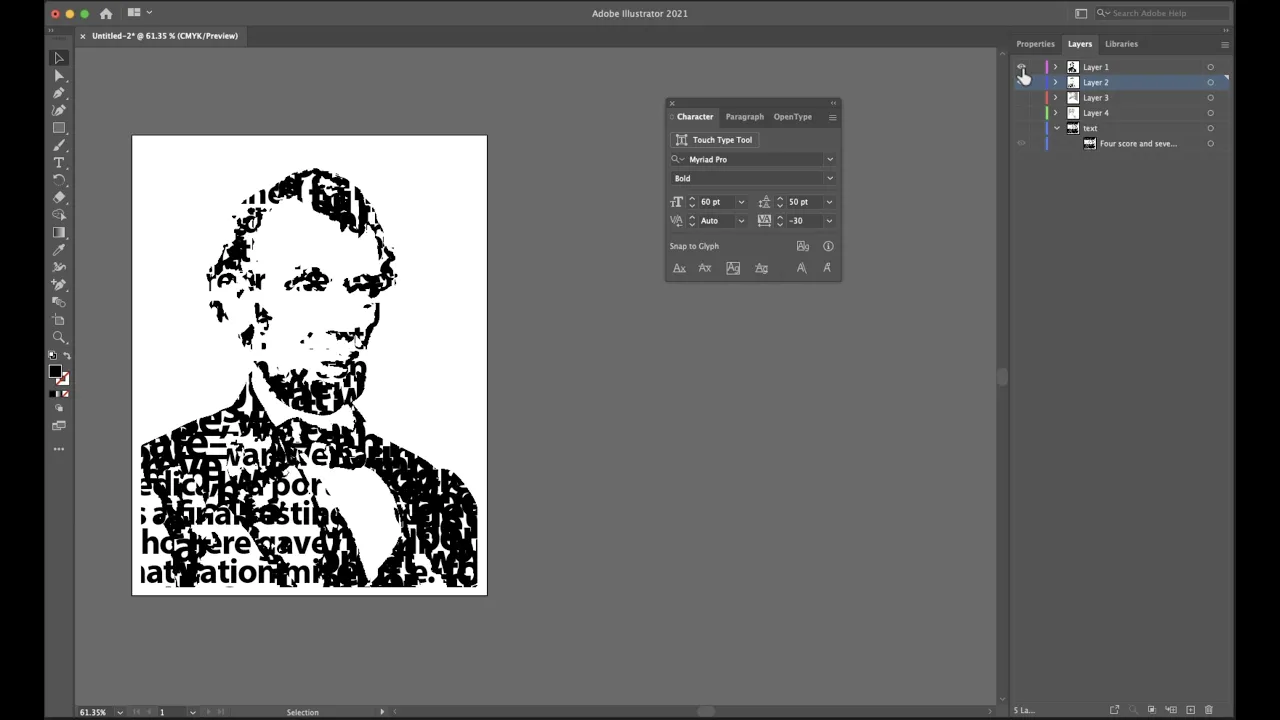Select the Pen tool

(59, 93)
